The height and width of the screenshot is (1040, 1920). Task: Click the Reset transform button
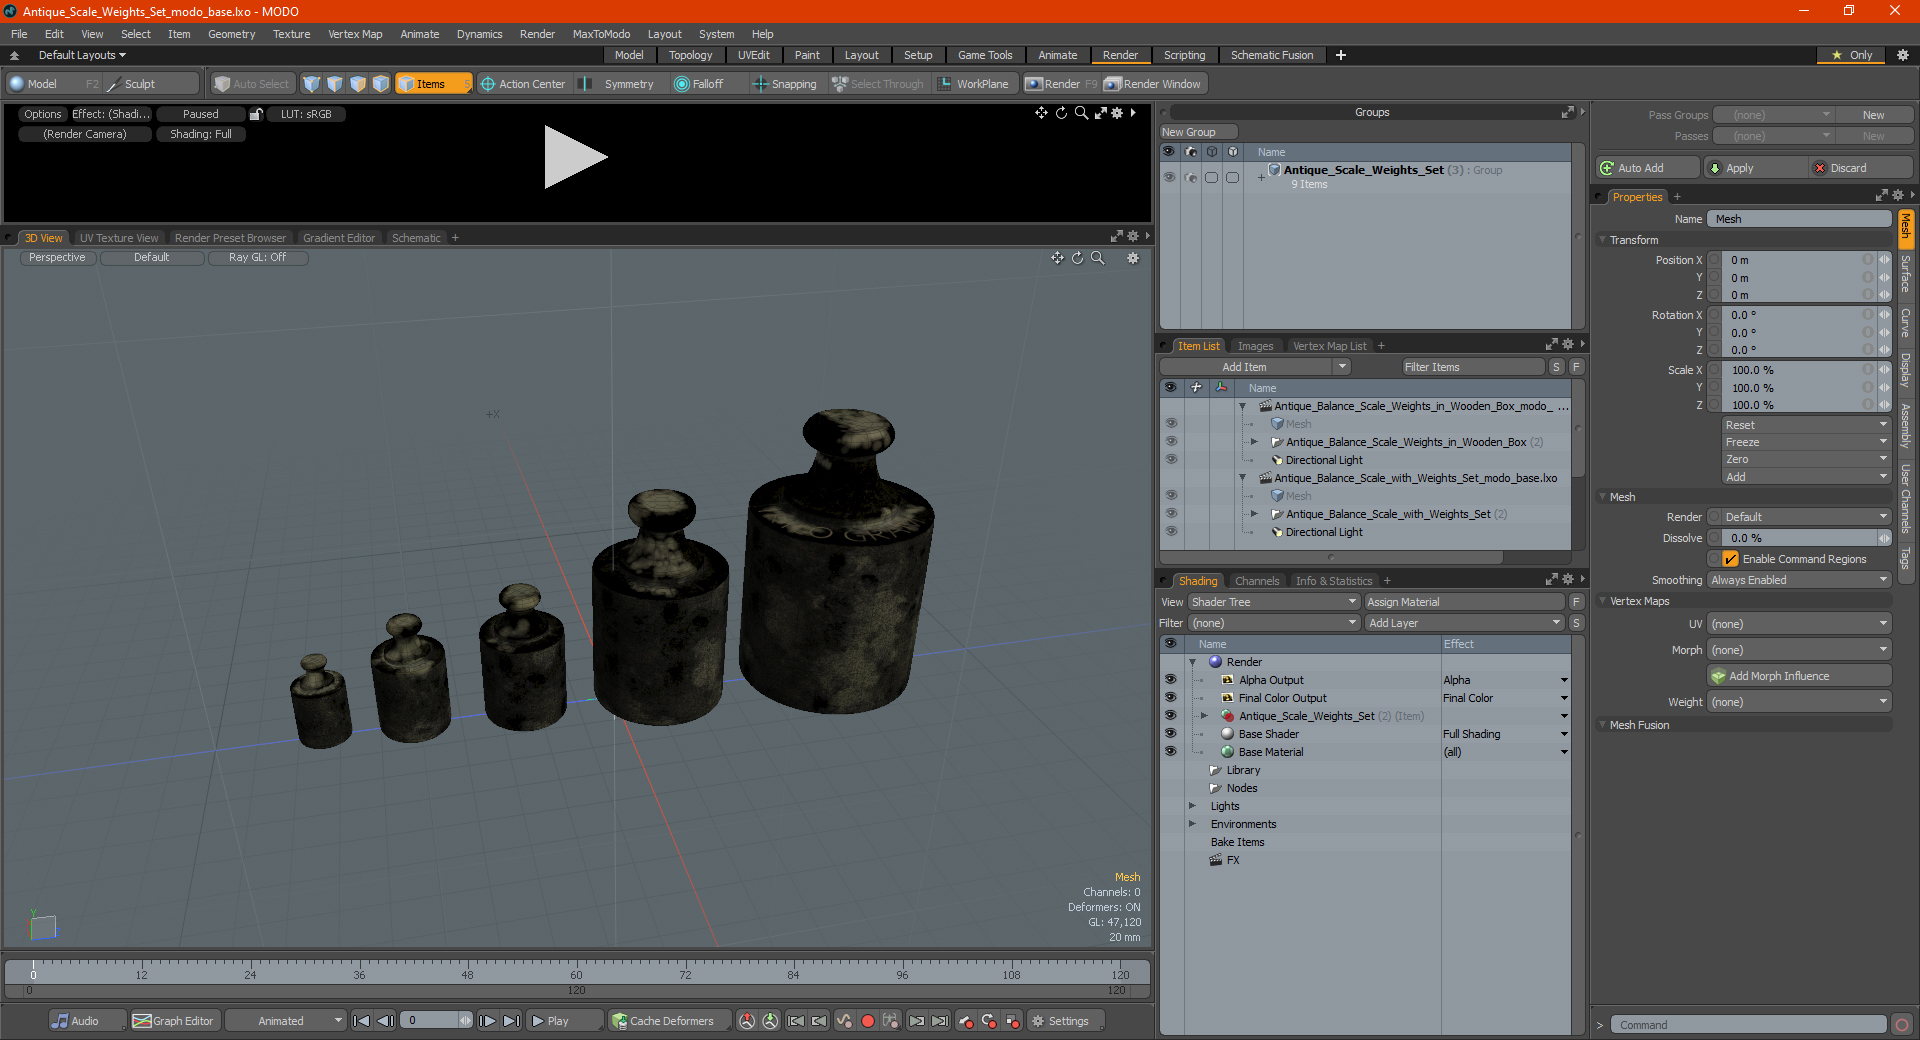[1806, 425]
